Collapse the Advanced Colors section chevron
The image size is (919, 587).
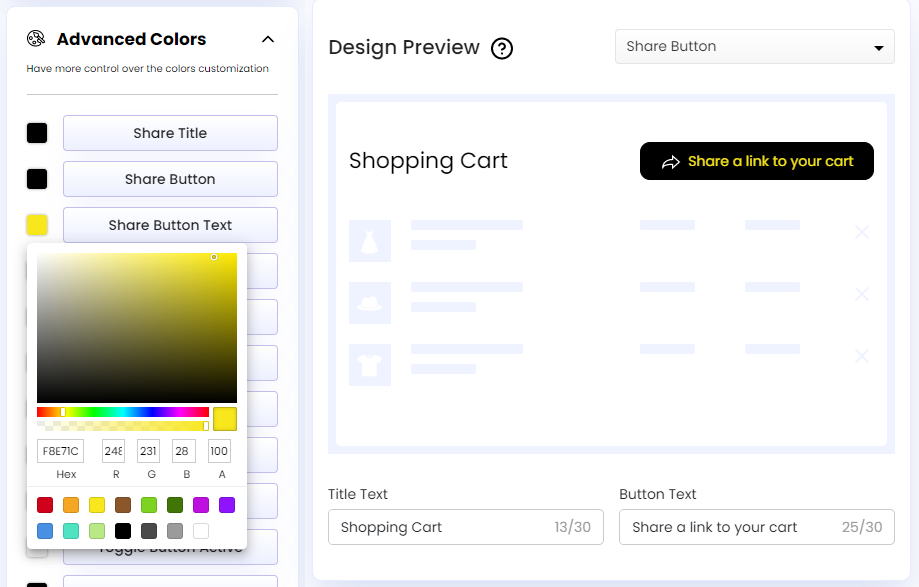click(x=267, y=40)
